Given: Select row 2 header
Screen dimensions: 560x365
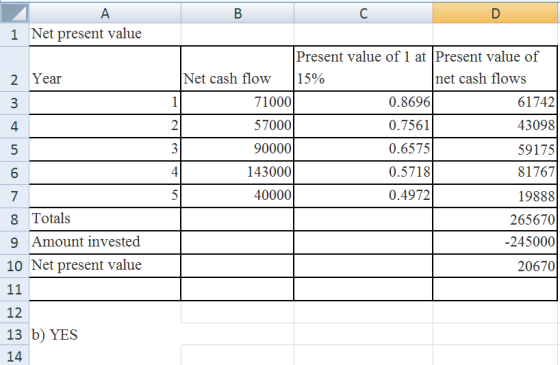Looking at the screenshot, I should coord(14,68).
